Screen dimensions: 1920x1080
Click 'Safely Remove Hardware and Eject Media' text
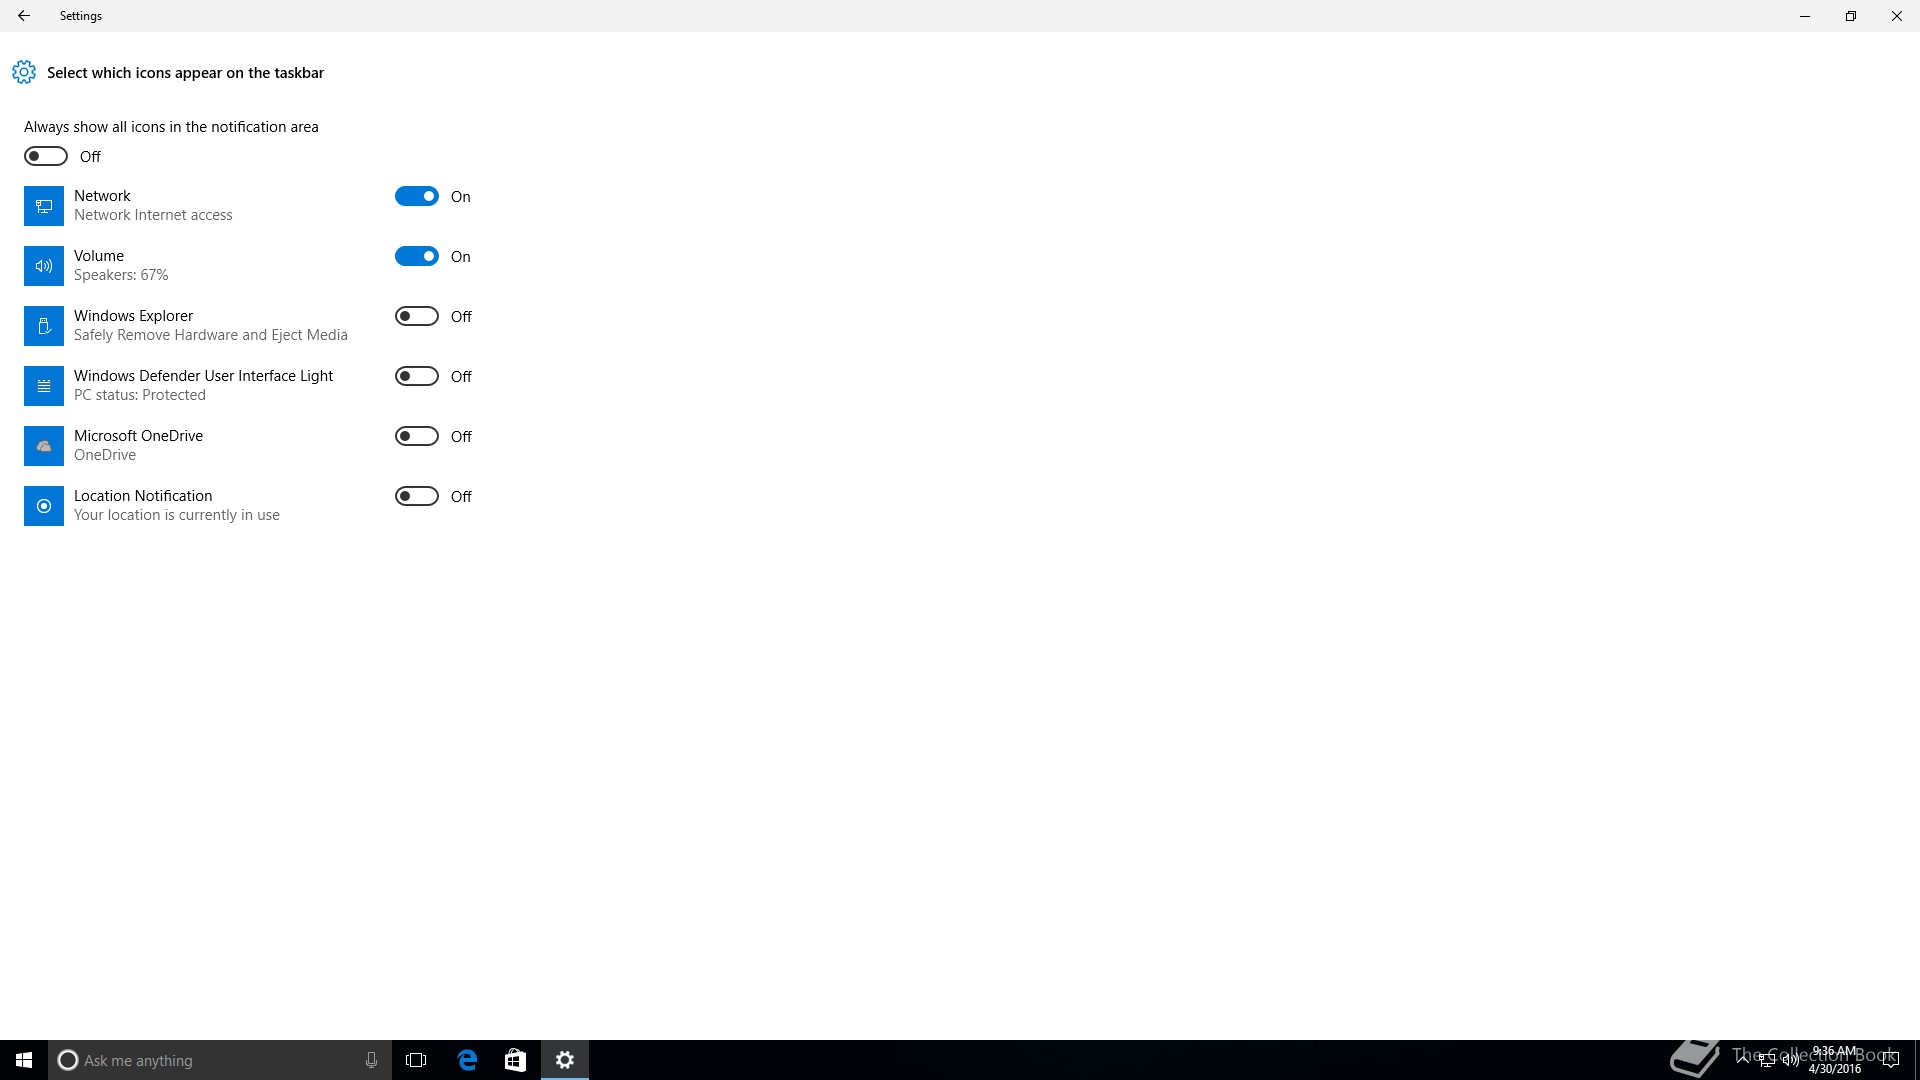211,335
